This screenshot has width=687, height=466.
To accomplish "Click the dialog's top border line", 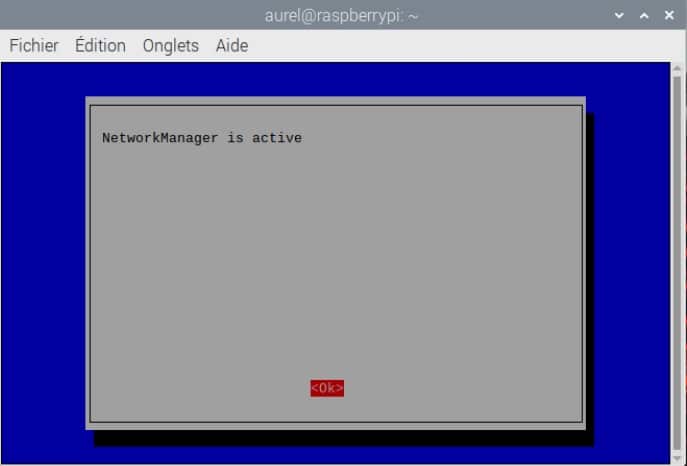I will tap(335, 105).
